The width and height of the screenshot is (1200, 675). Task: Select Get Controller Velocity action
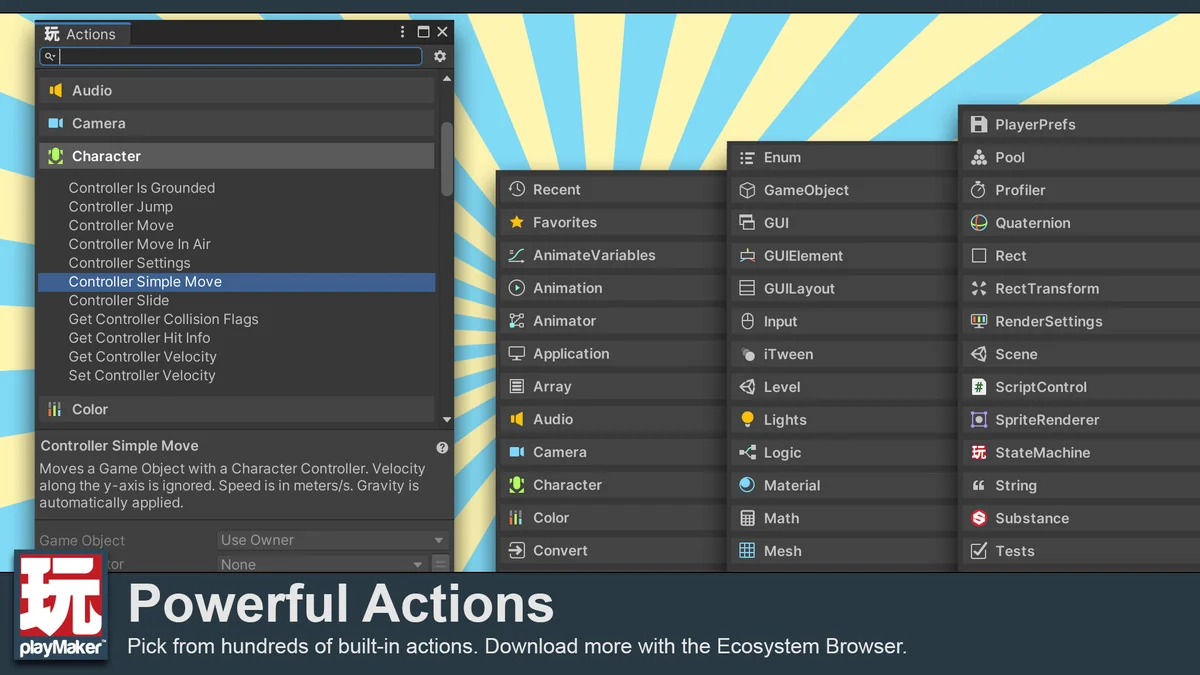click(142, 357)
